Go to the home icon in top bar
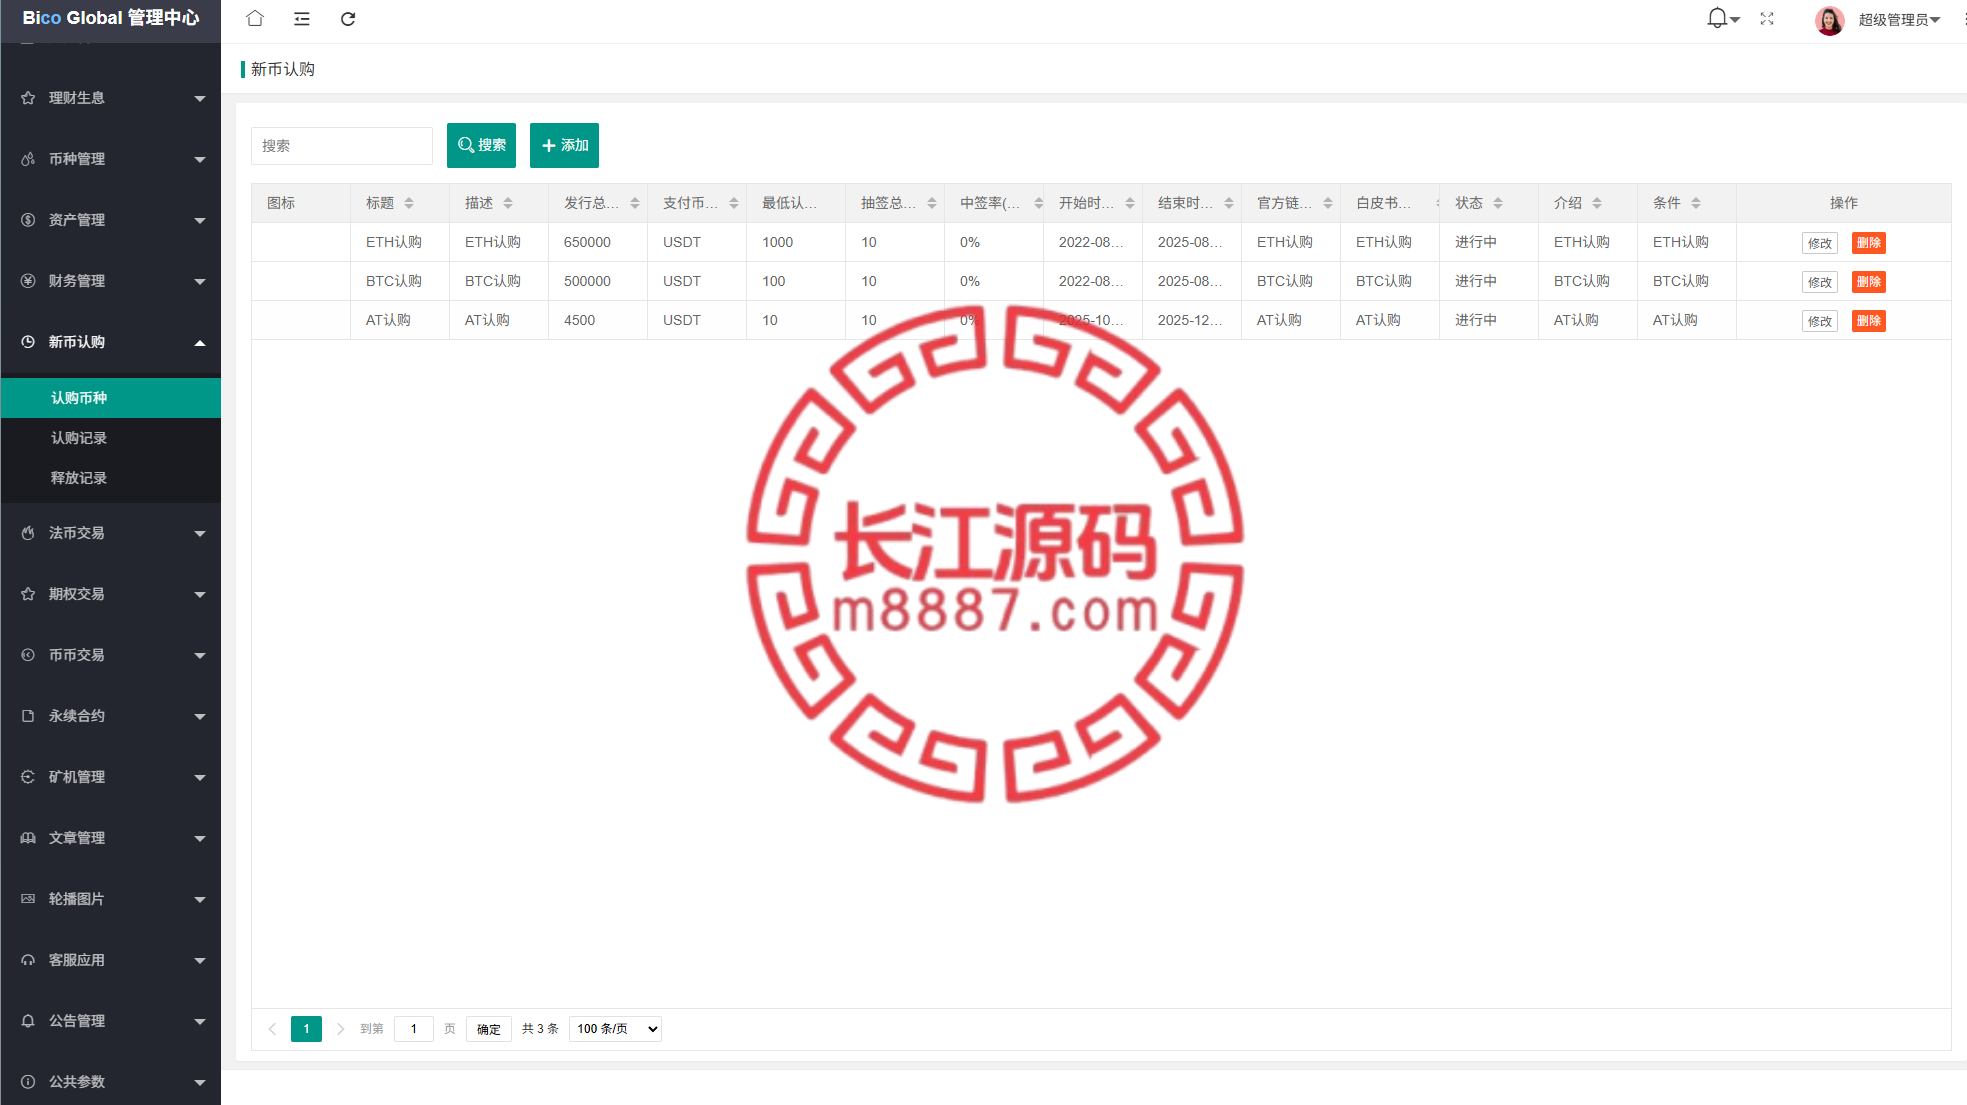 pyautogui.click(x=255, y=18)
